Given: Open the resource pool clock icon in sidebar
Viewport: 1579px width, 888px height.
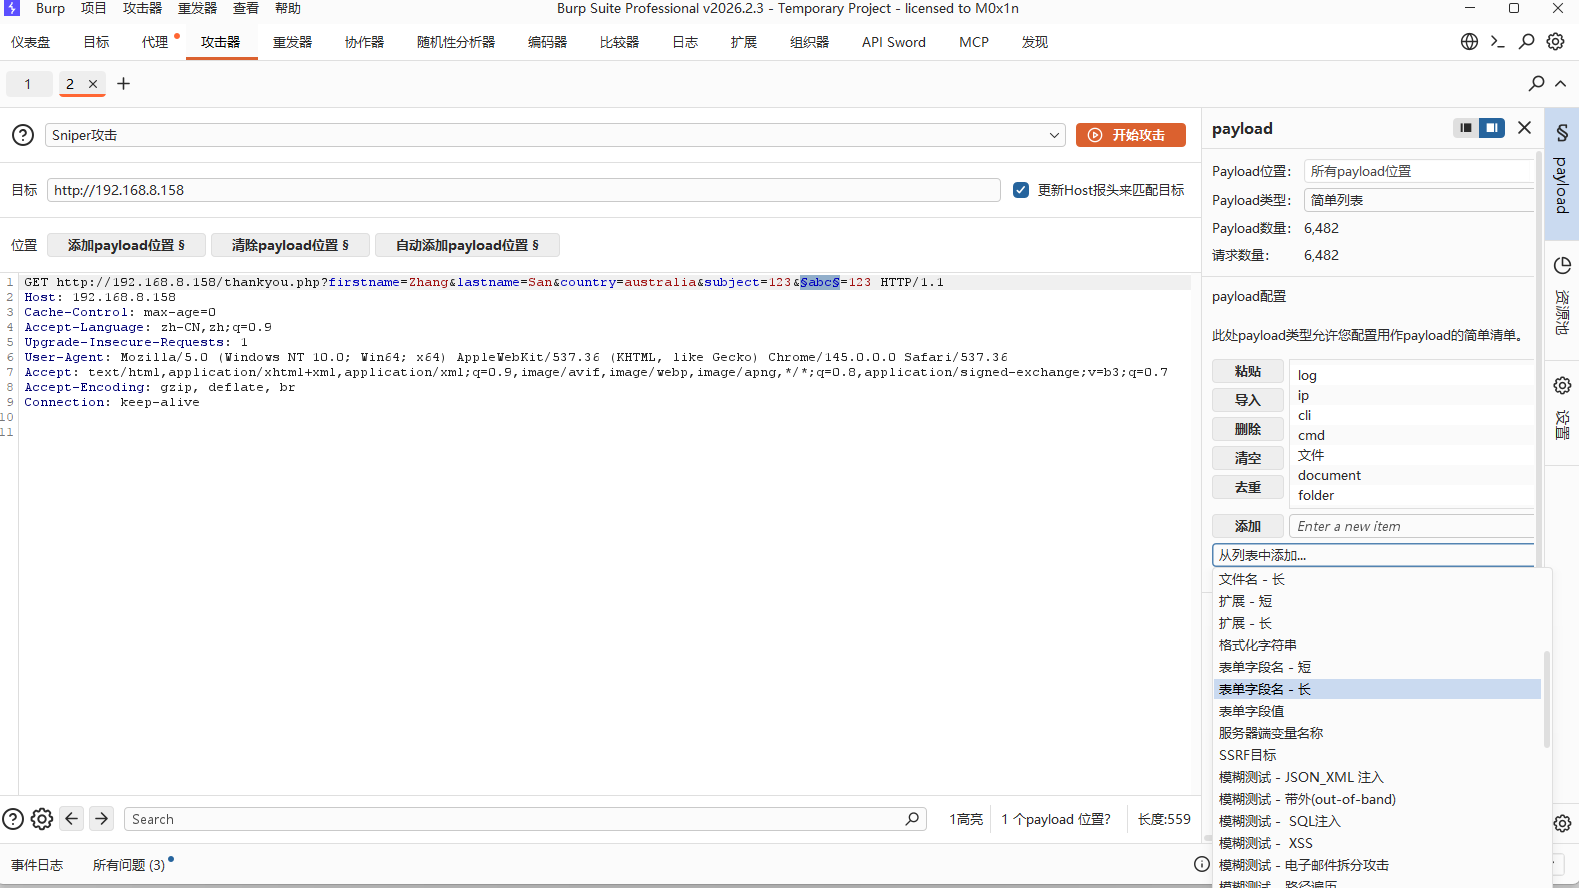Looking at the screenshot, I should (1562, 266).
